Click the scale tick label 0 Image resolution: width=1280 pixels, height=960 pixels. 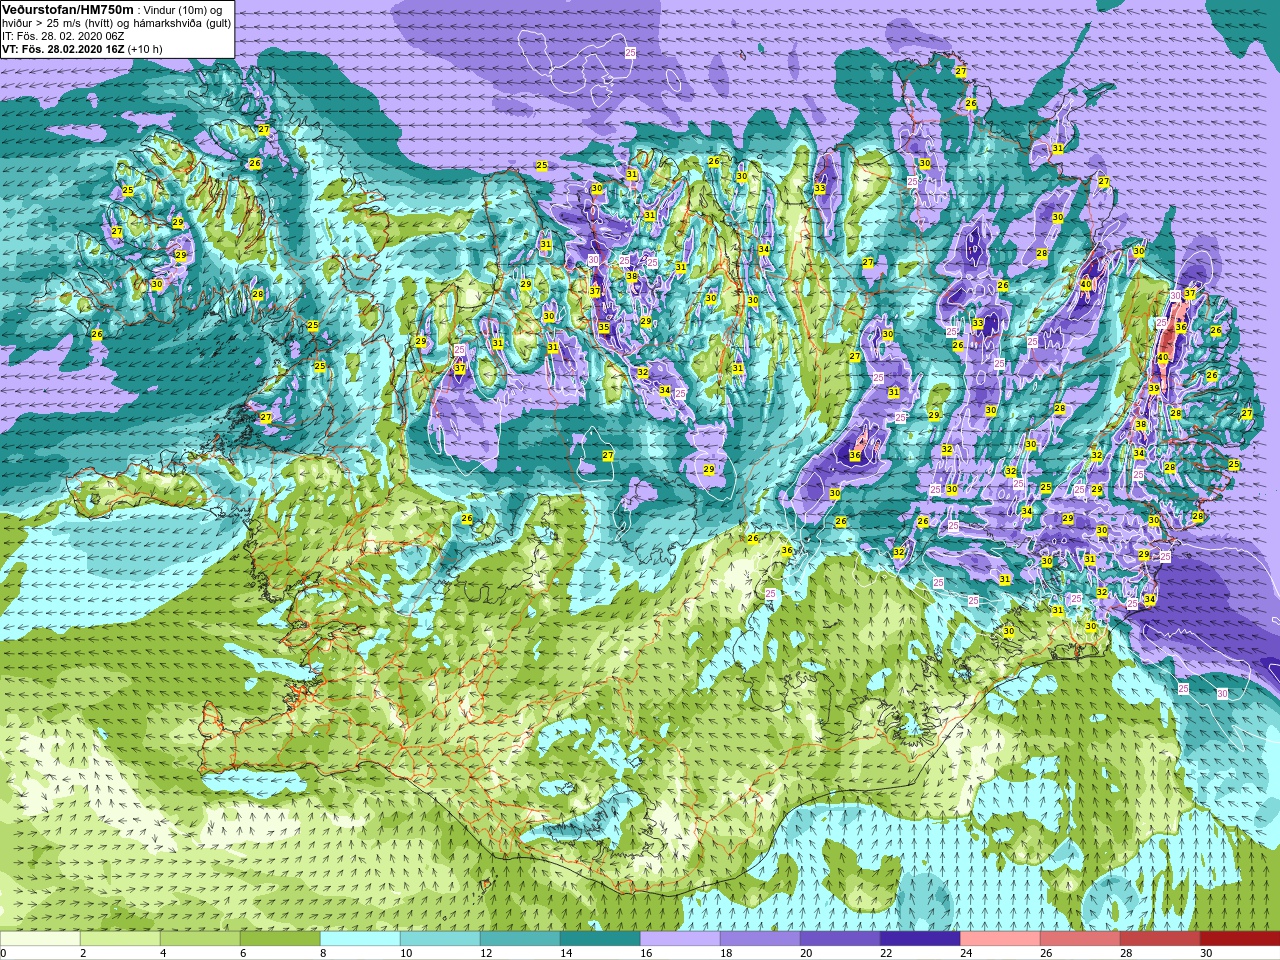tap(3, 954)
